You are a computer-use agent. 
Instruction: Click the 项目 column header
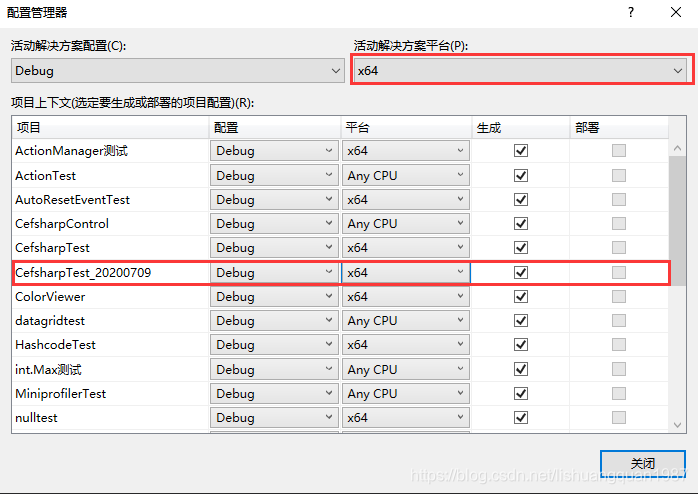point(110,128)
